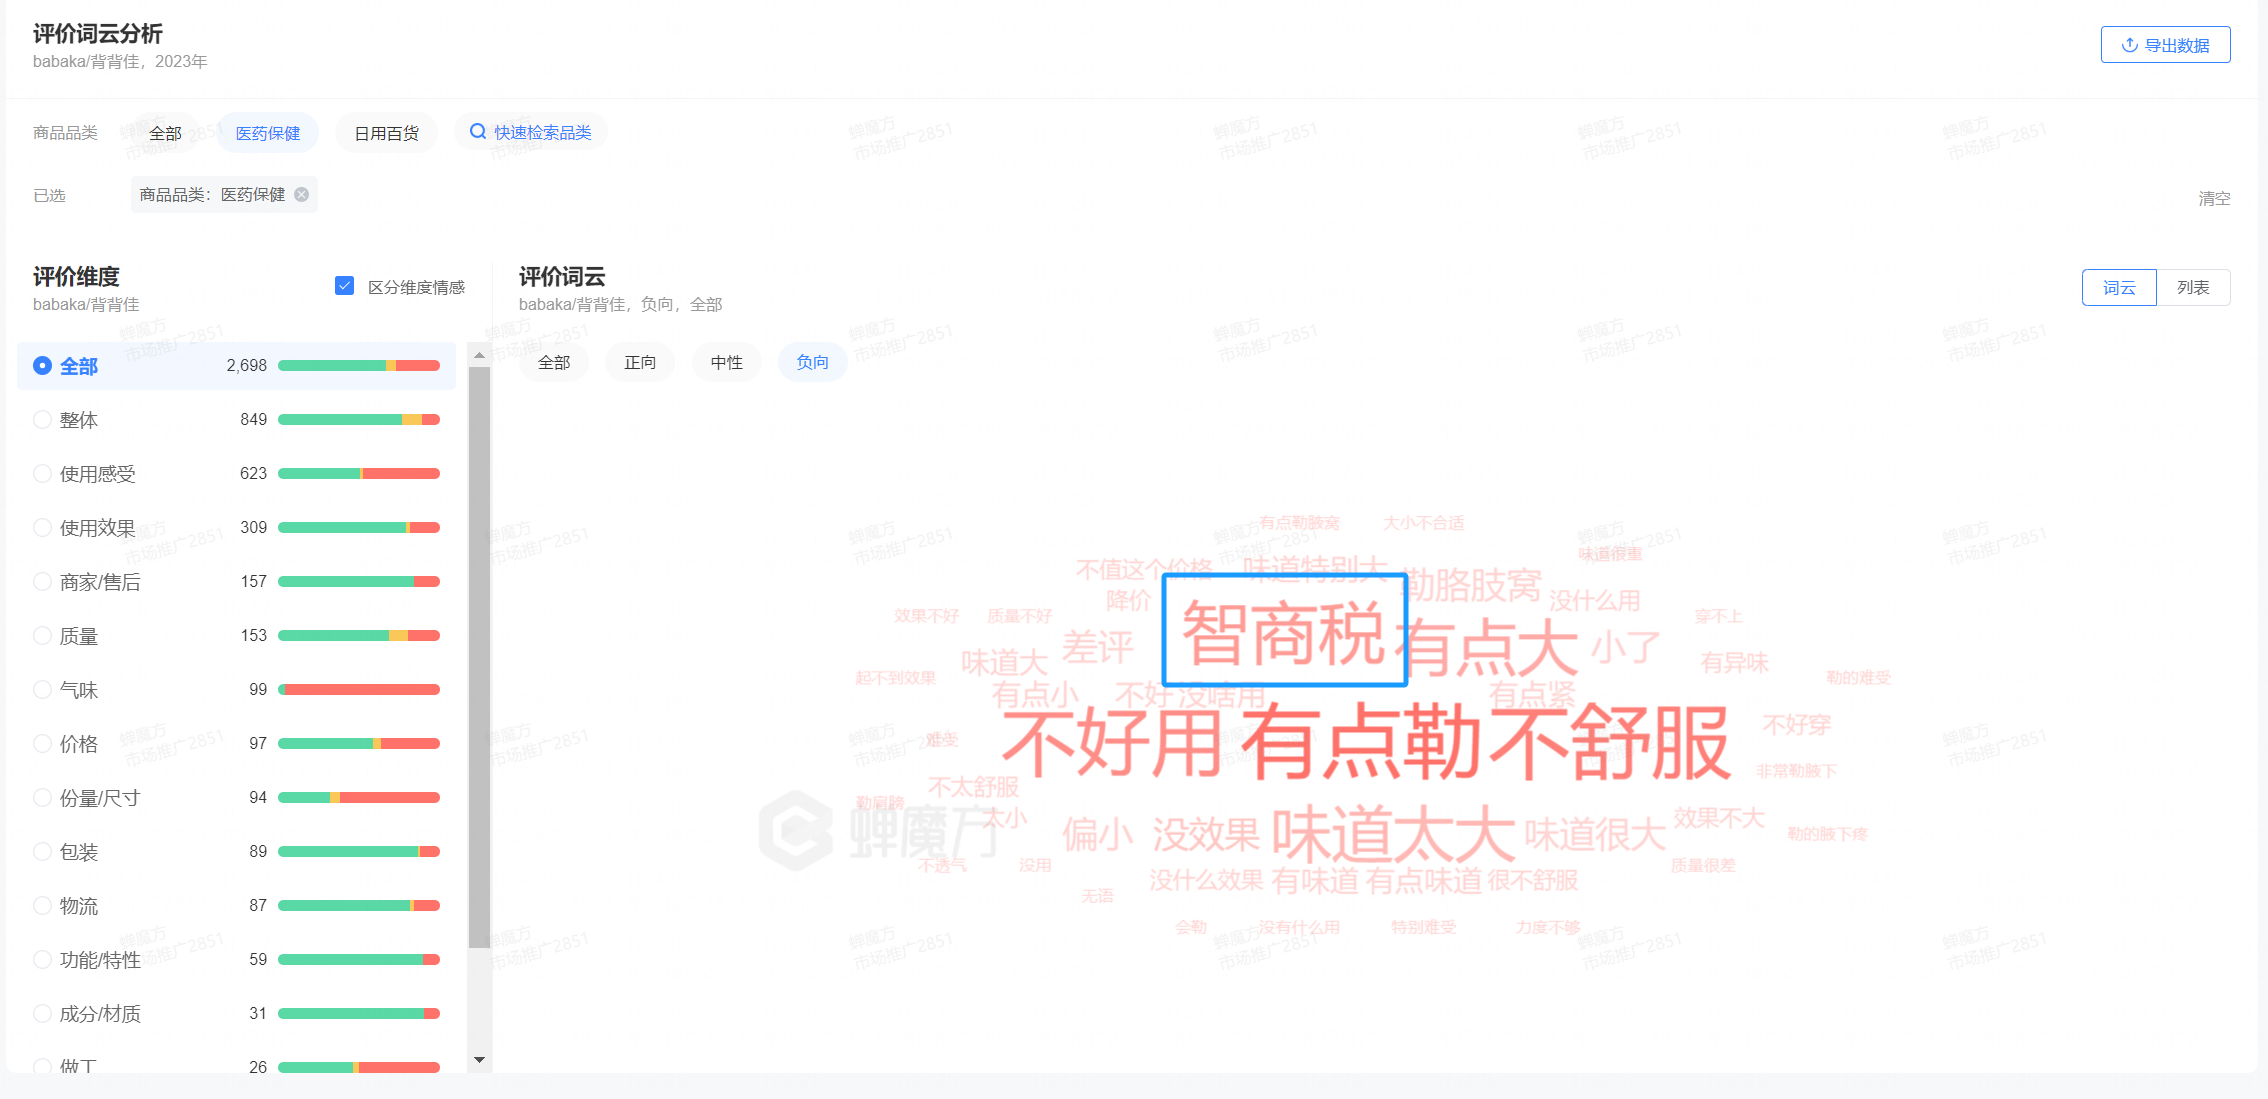Screen dimensions: 2268x1099
Task: Select 日用百货 product category
Action: click(387, 133)
